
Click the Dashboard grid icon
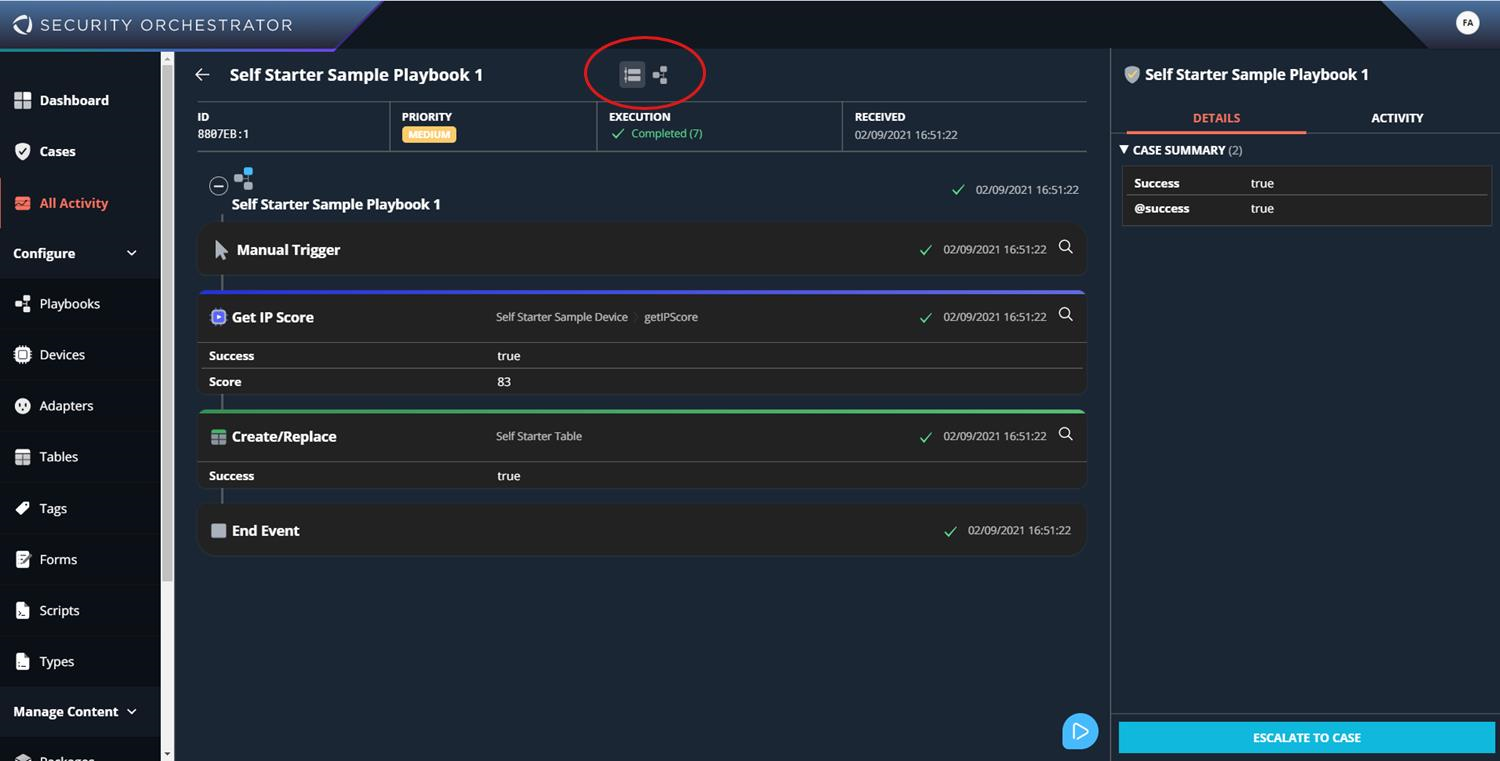tap(22, 100)
